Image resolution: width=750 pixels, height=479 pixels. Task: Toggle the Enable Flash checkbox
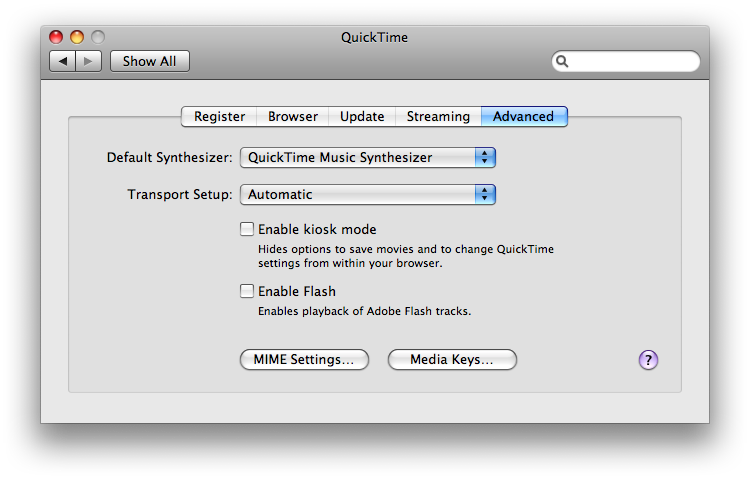(x=247, y=291)
